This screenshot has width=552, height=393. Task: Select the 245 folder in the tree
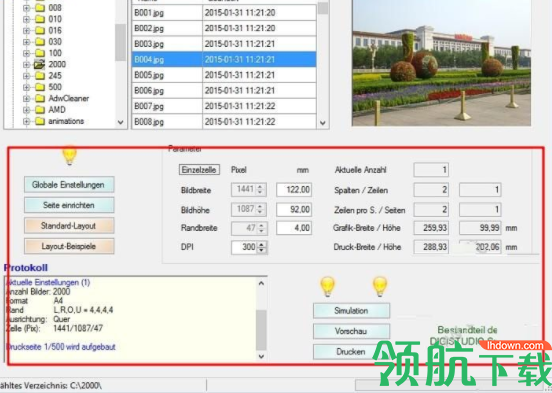point(55,76)
